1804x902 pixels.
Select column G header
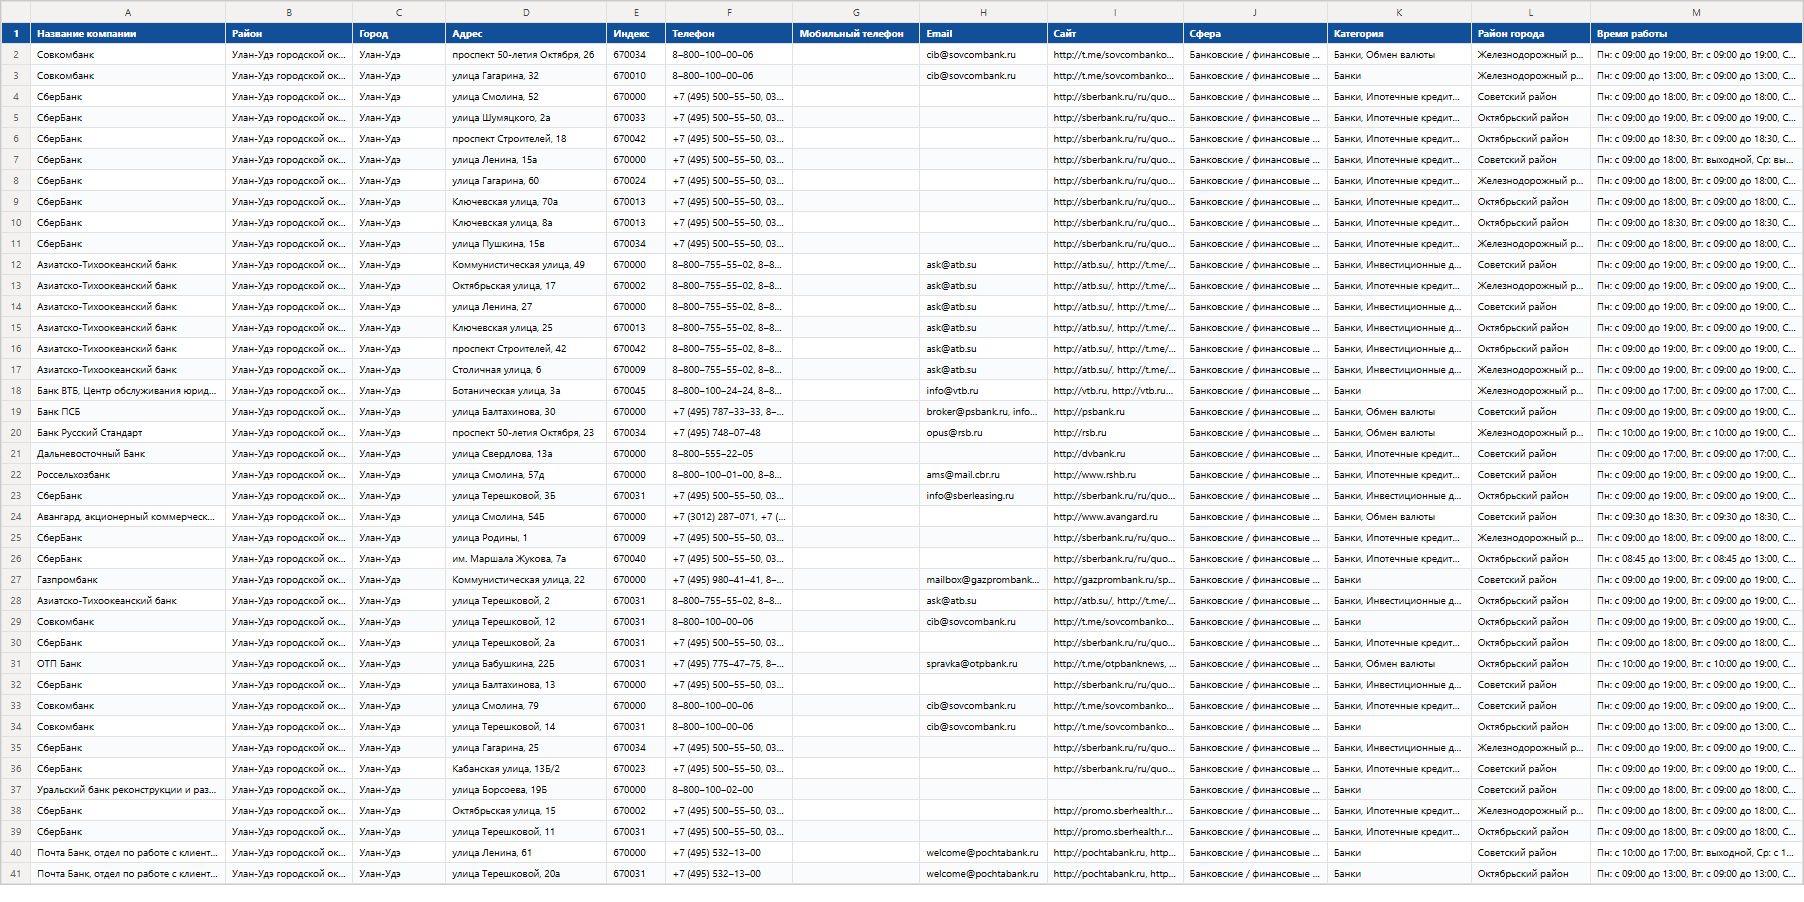[856, 12]
